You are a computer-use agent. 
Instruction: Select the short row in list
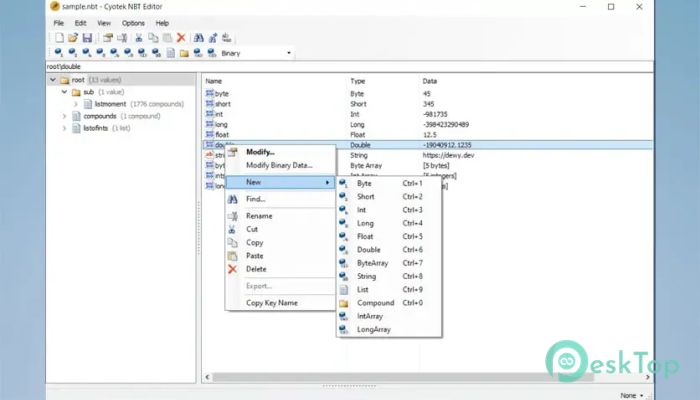point(428,104)
